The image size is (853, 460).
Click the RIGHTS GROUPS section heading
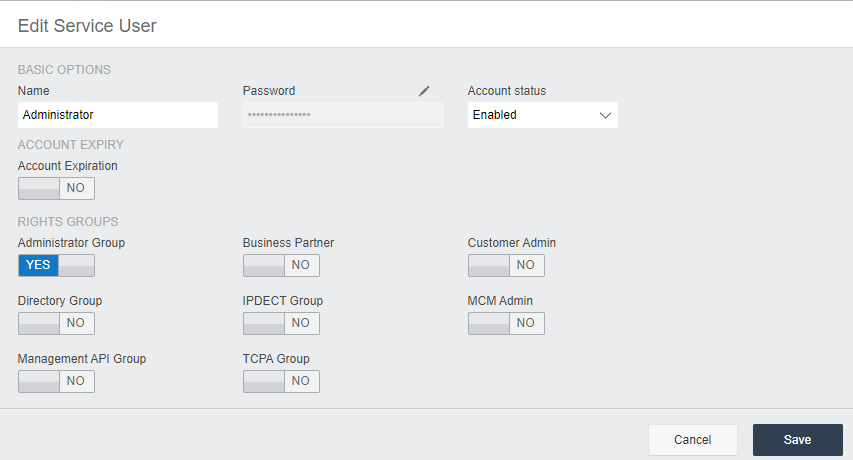pyautogui.click(x=68, y=222)
